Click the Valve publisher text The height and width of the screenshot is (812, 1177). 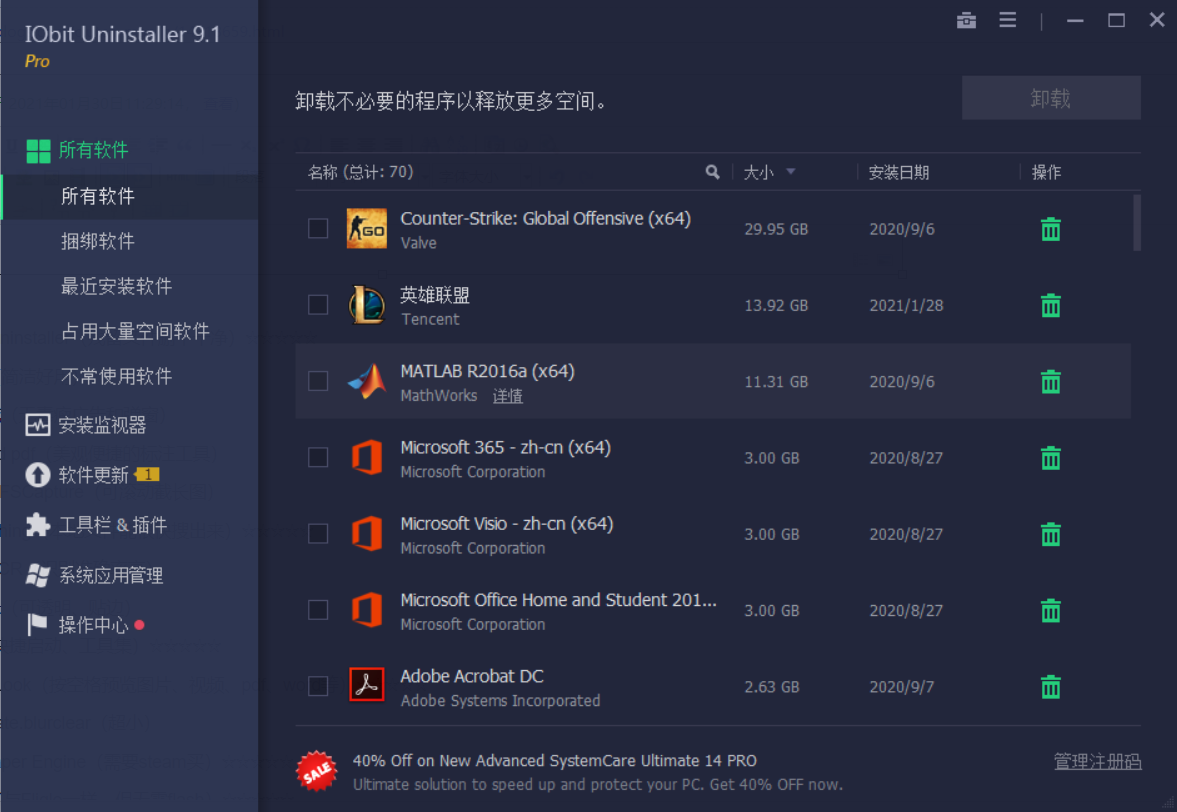pyautogui.click(x=418, y=243)
